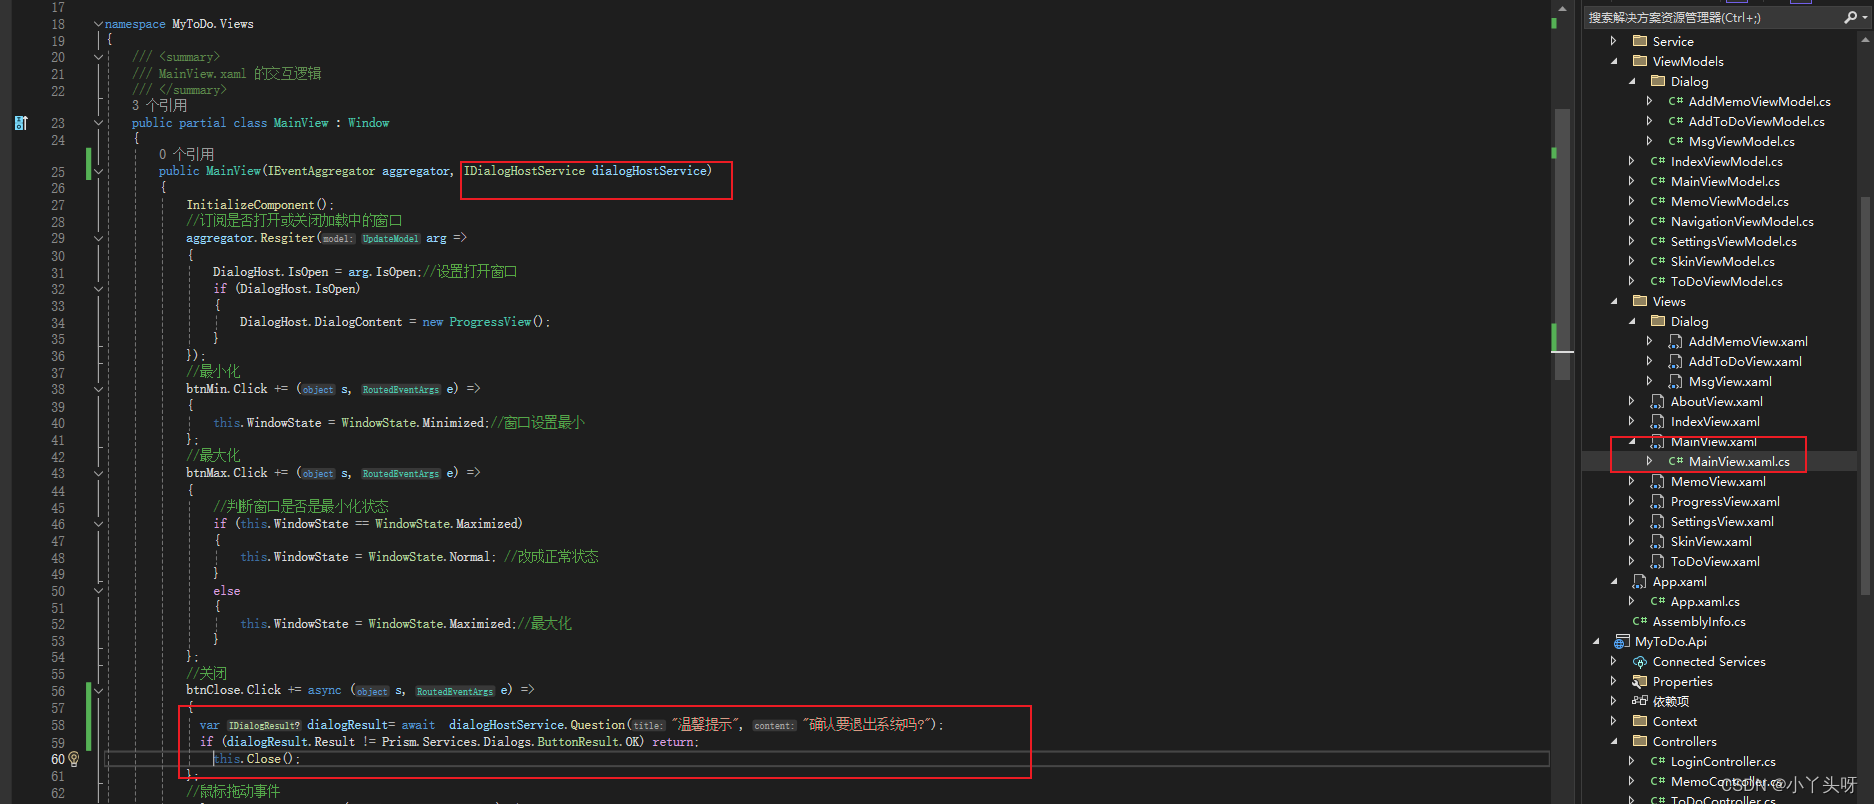Click ProgressView on line 34
The width and height of the screenshot is (1874, 804).
[x=490, y=322]
